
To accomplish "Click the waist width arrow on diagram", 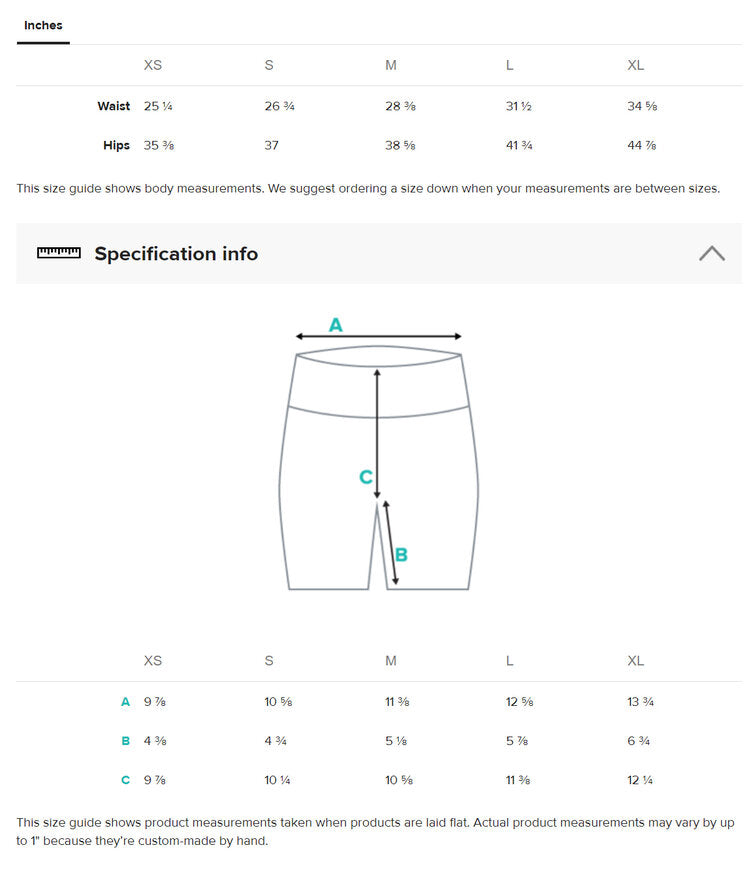I will pyautogui.click(x=378, y=338).
